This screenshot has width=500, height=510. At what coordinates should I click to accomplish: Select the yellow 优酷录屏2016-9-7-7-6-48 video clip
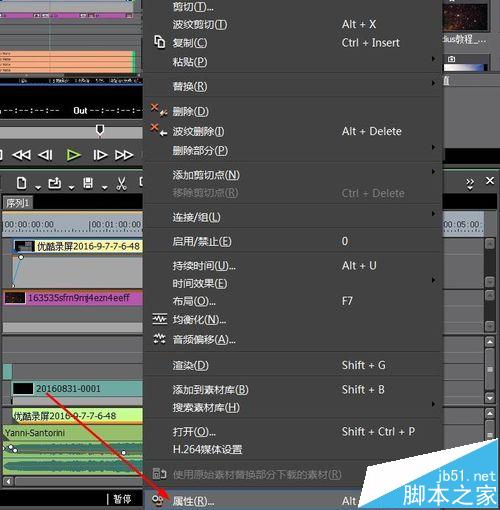[x=79, y=246]
